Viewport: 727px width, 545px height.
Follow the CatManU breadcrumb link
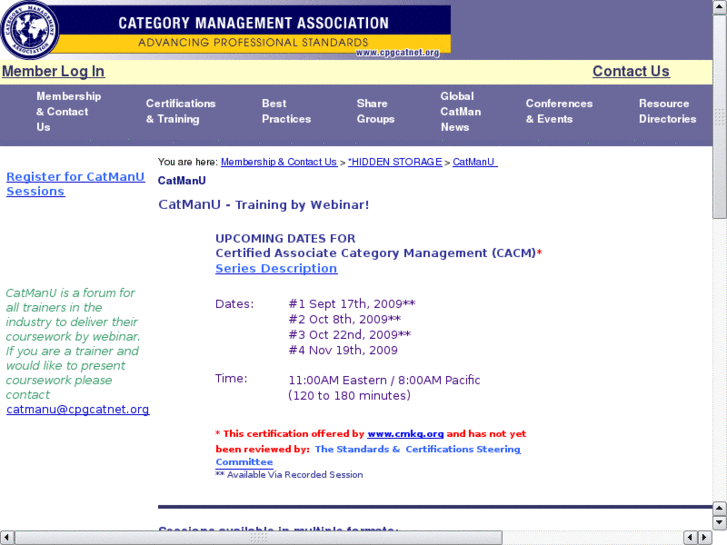click(x=475, y=162)
